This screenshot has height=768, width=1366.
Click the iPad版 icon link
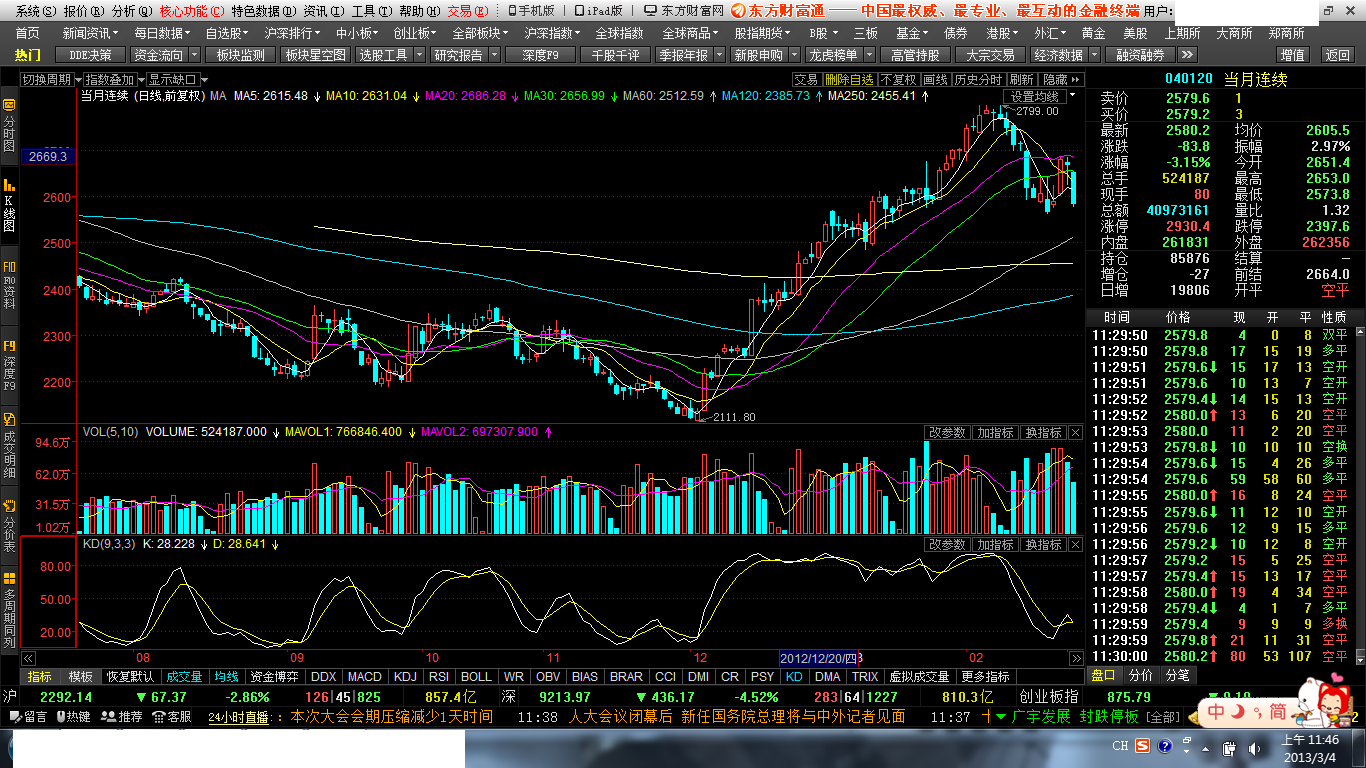(599, 11)
